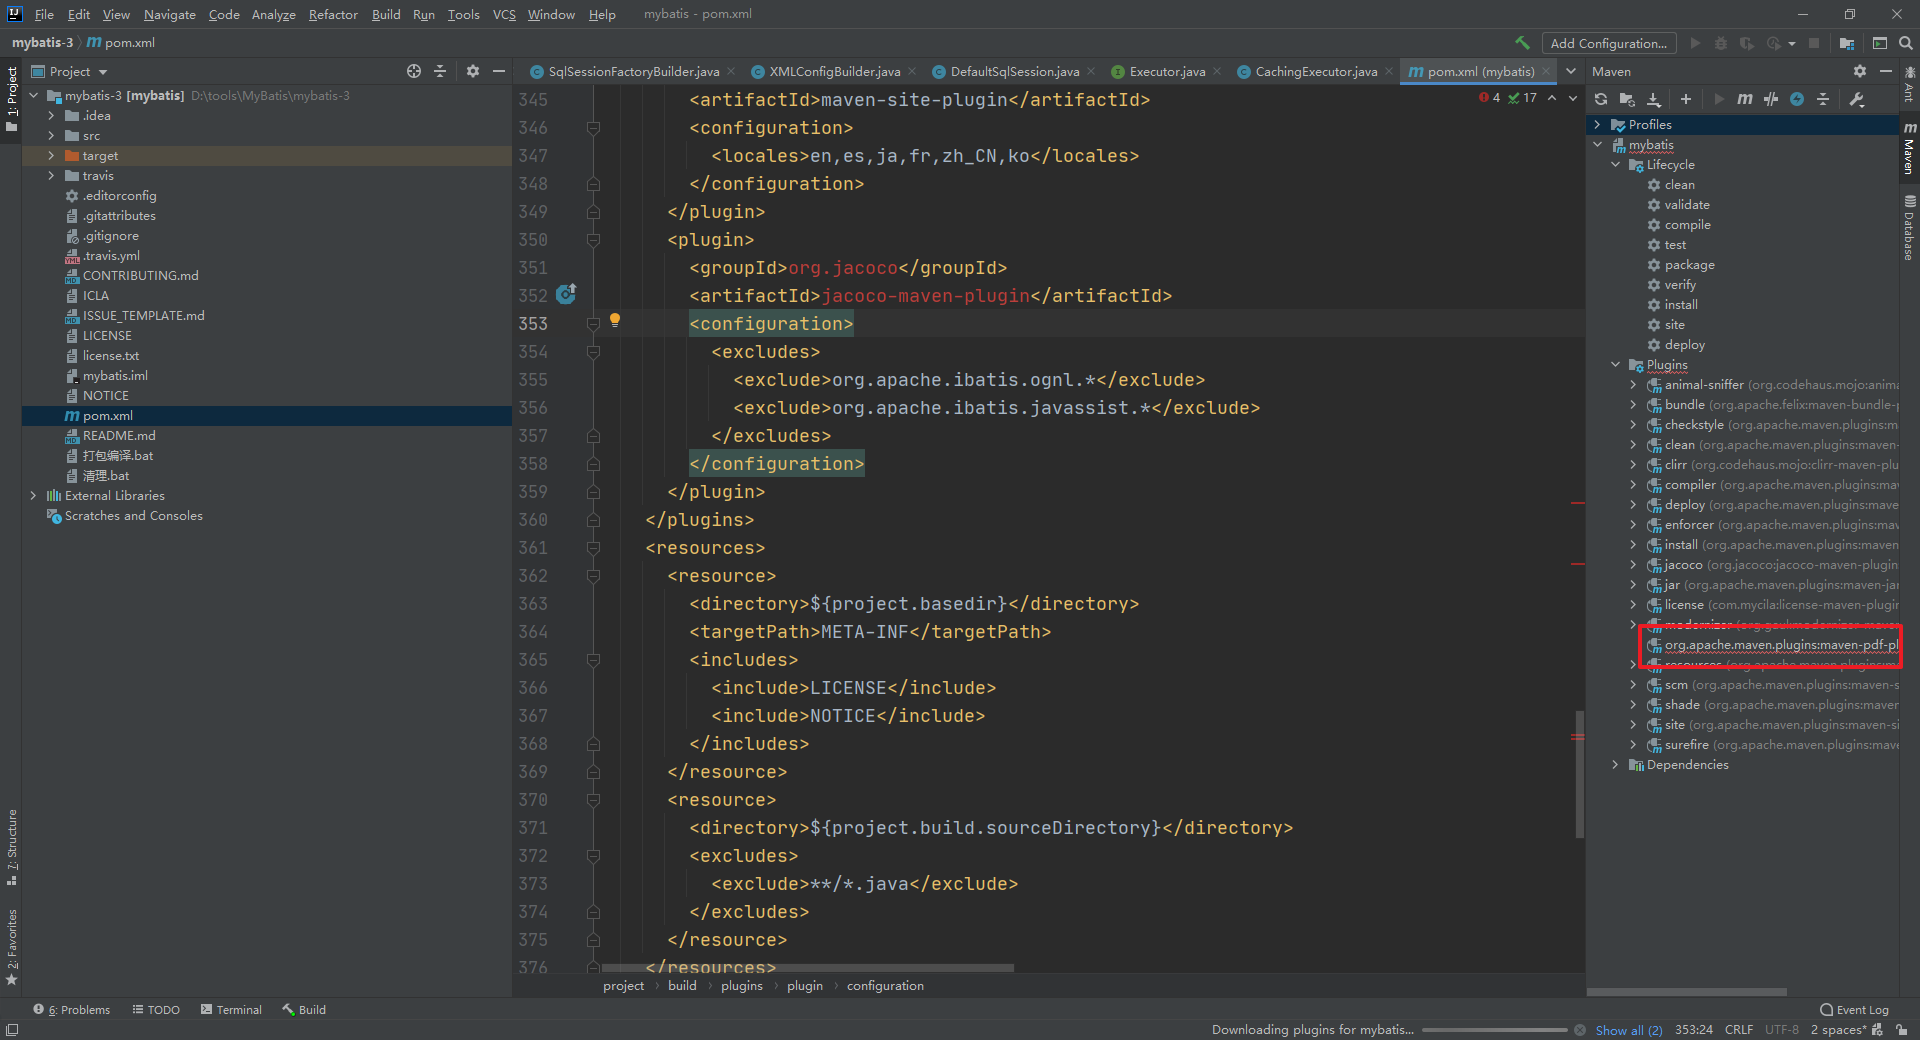Open Project Structure from the toolbar icon
The width and height of the screenshot is (1920, 1040).
tap(1846, 43)
